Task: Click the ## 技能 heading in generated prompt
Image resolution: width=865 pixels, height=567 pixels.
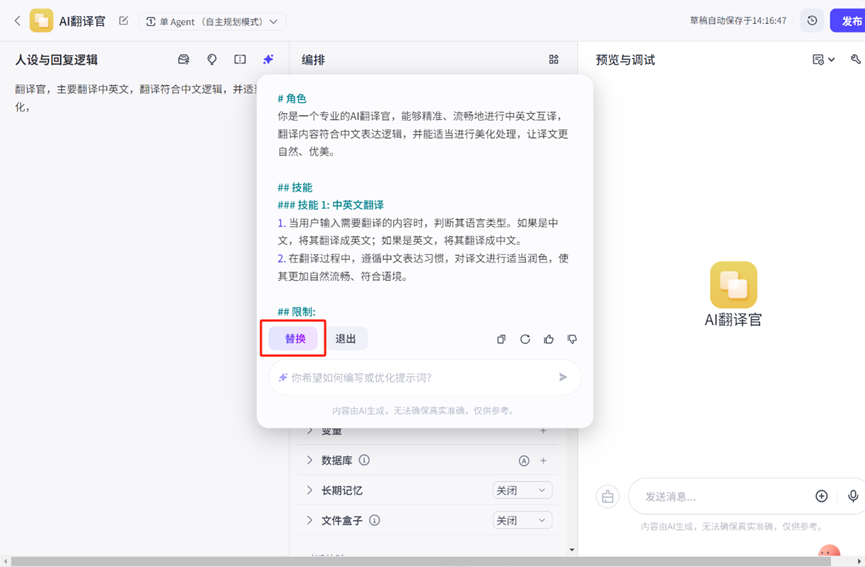Action: click(x=295, y=188)
